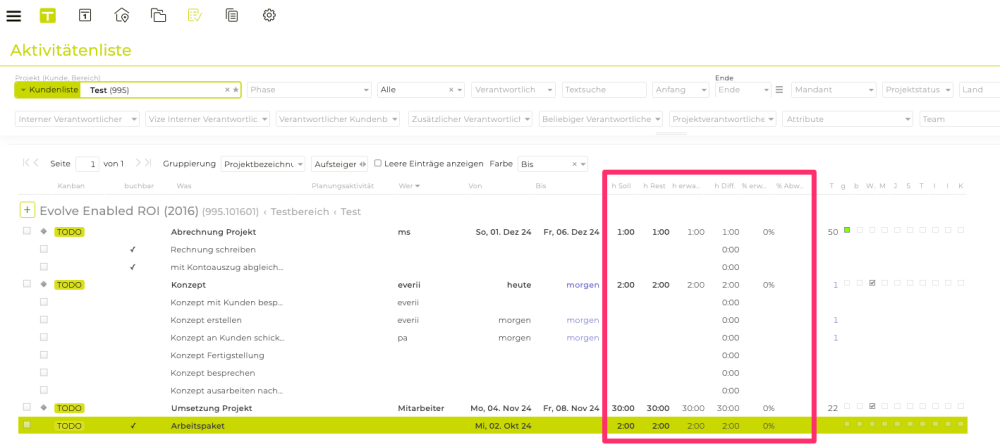1000x447 pixels.
Task: Open the Alle dropdown
Action: coord(421,90)
